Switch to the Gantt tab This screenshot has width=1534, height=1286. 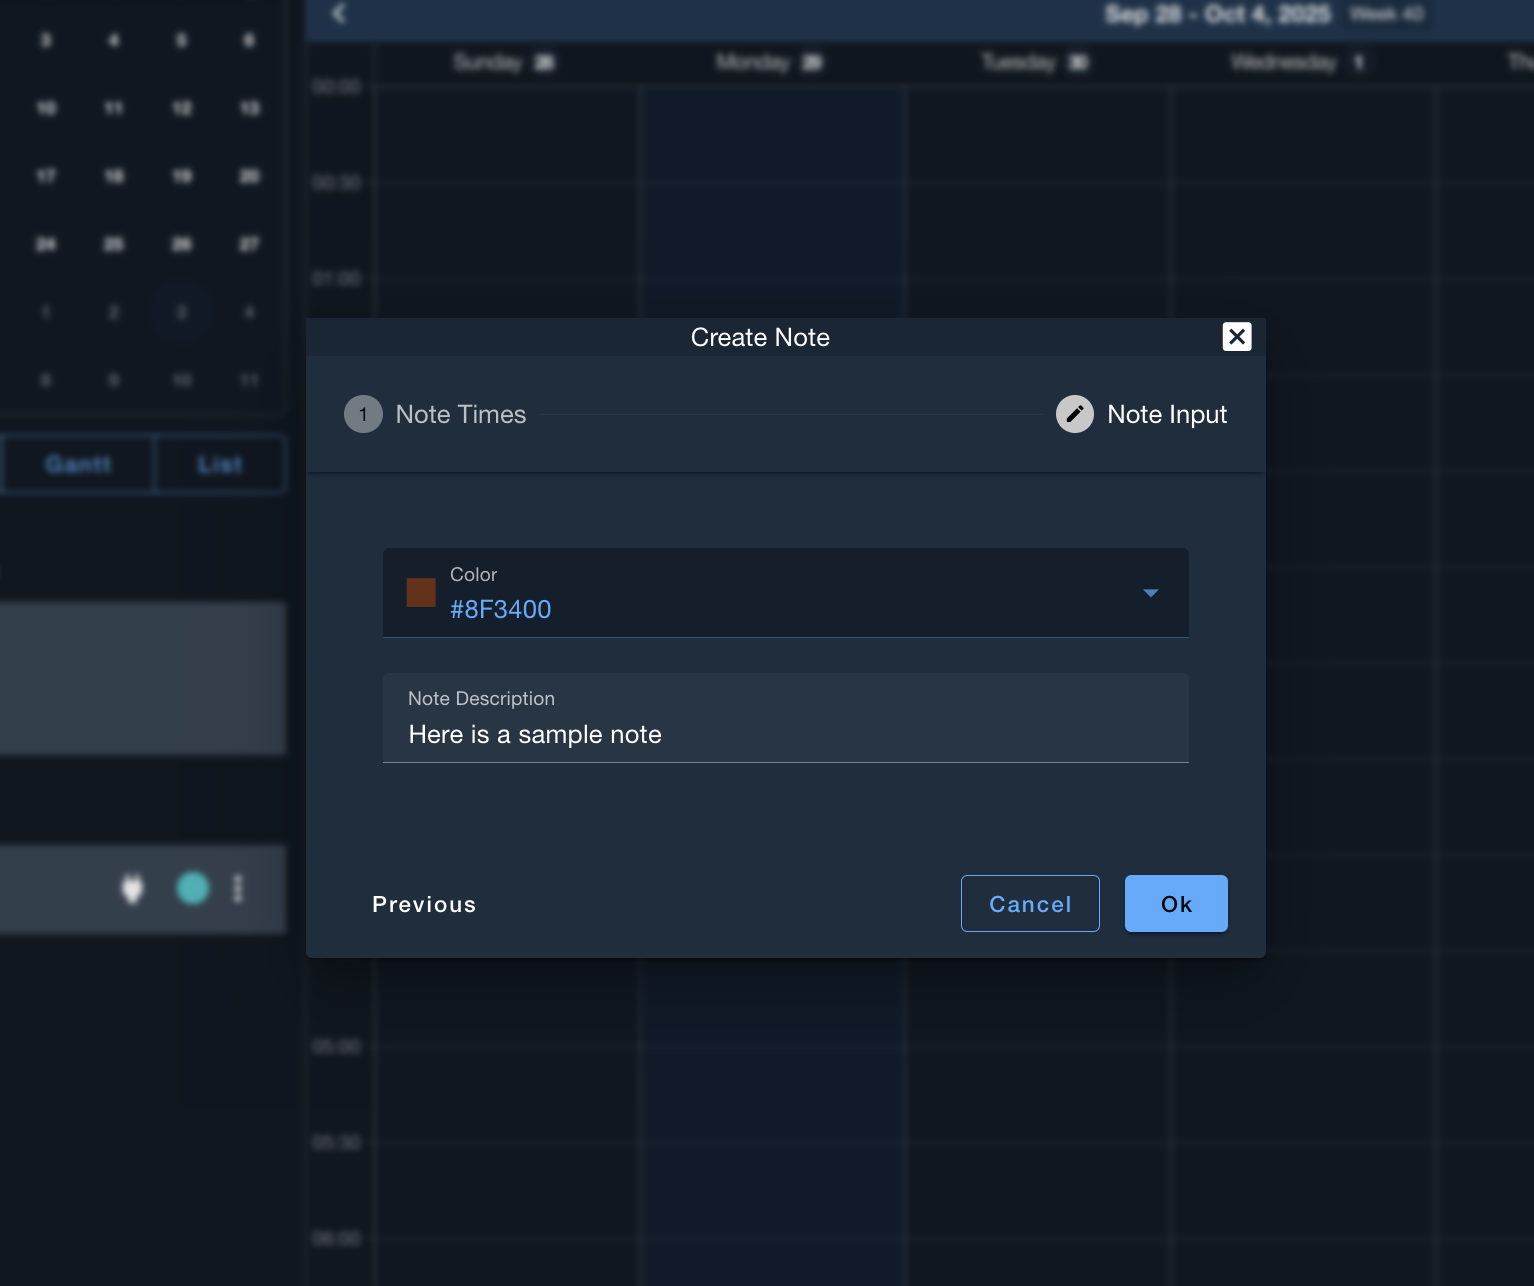coord(78,464)
